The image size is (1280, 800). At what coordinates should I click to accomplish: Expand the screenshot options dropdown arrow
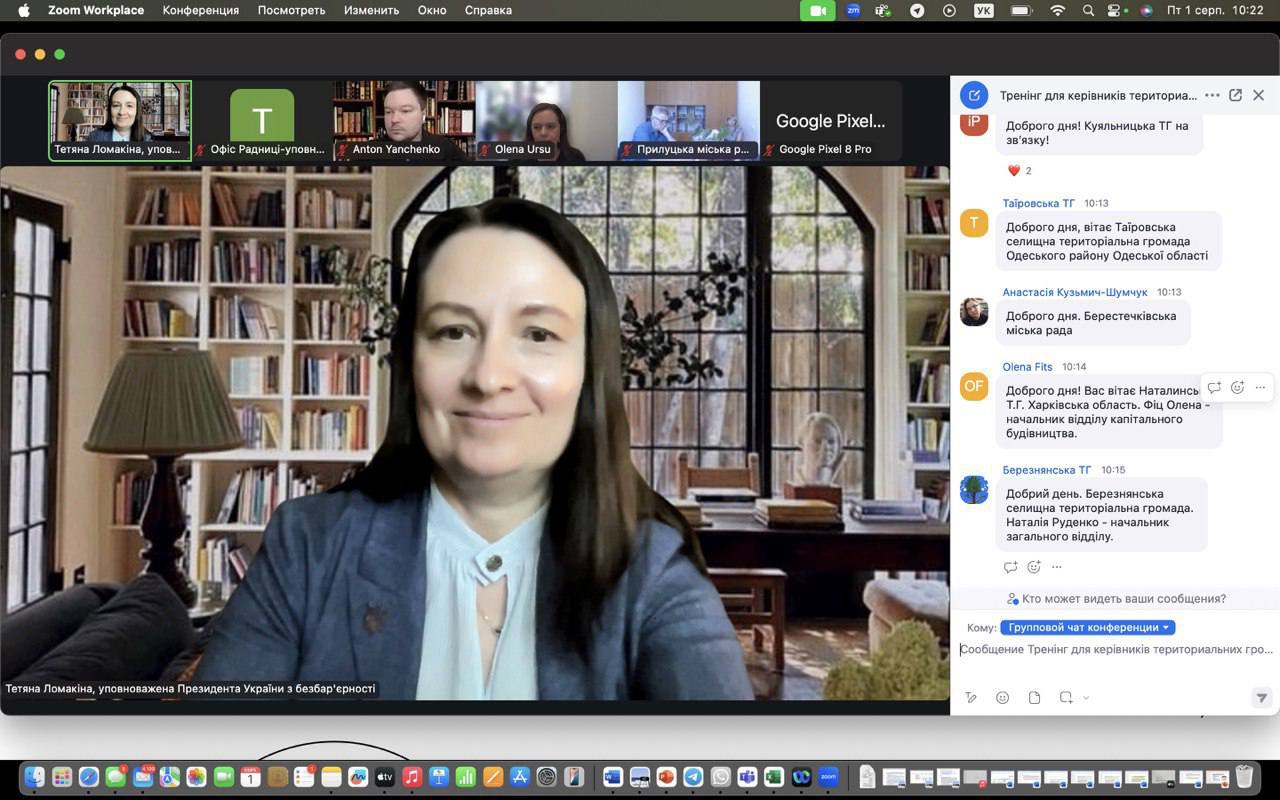1086,698
